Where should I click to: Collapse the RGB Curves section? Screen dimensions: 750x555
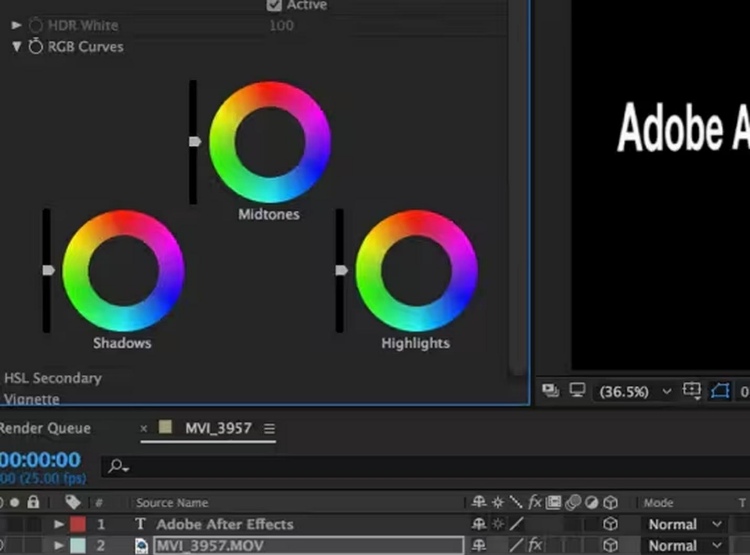point(17,47)
